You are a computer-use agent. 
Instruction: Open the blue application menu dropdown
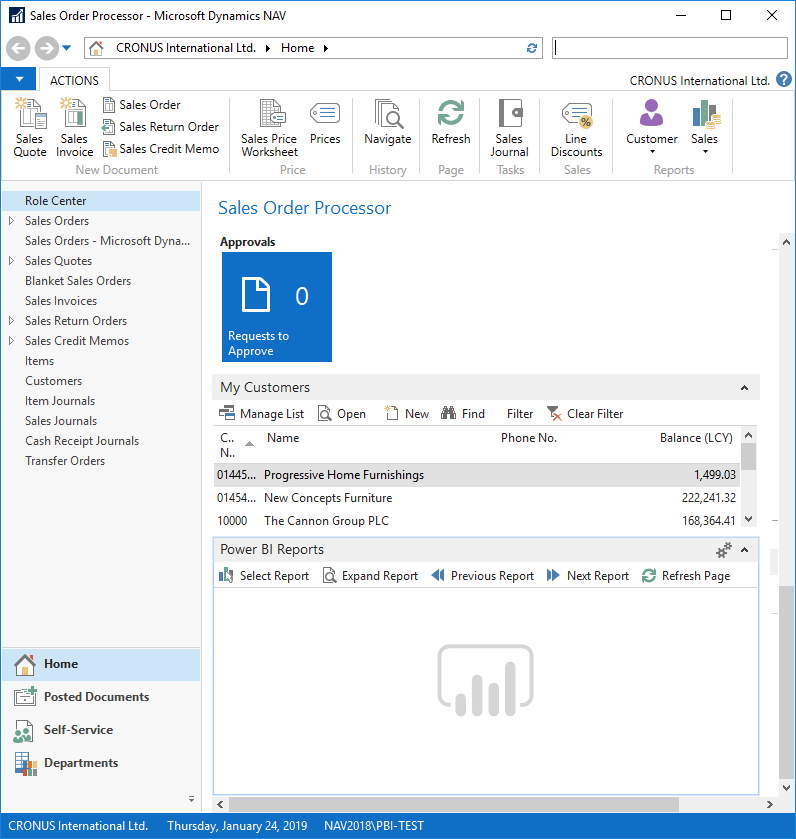(x=19, y=79)
